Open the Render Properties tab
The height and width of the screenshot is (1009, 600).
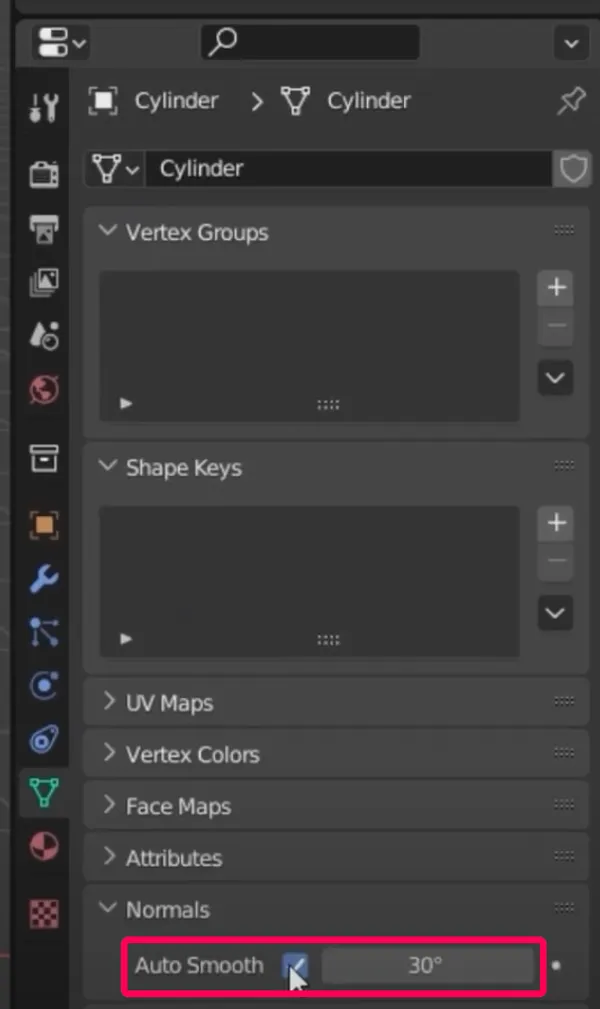[x=42, y=172]
